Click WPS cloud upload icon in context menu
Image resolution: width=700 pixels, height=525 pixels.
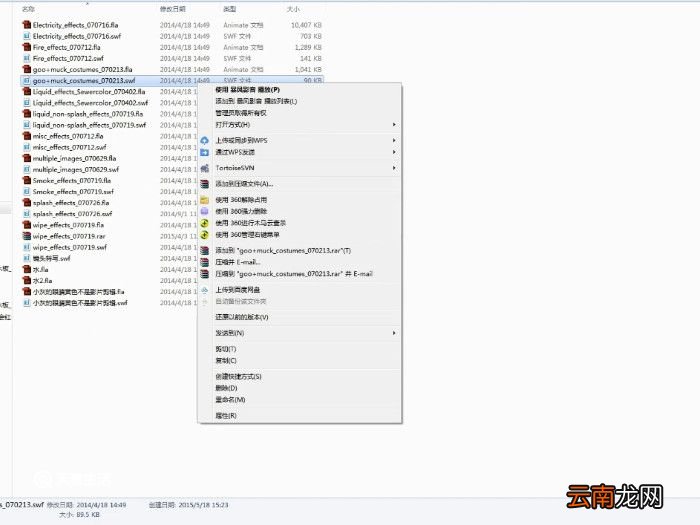pos(205,140)
